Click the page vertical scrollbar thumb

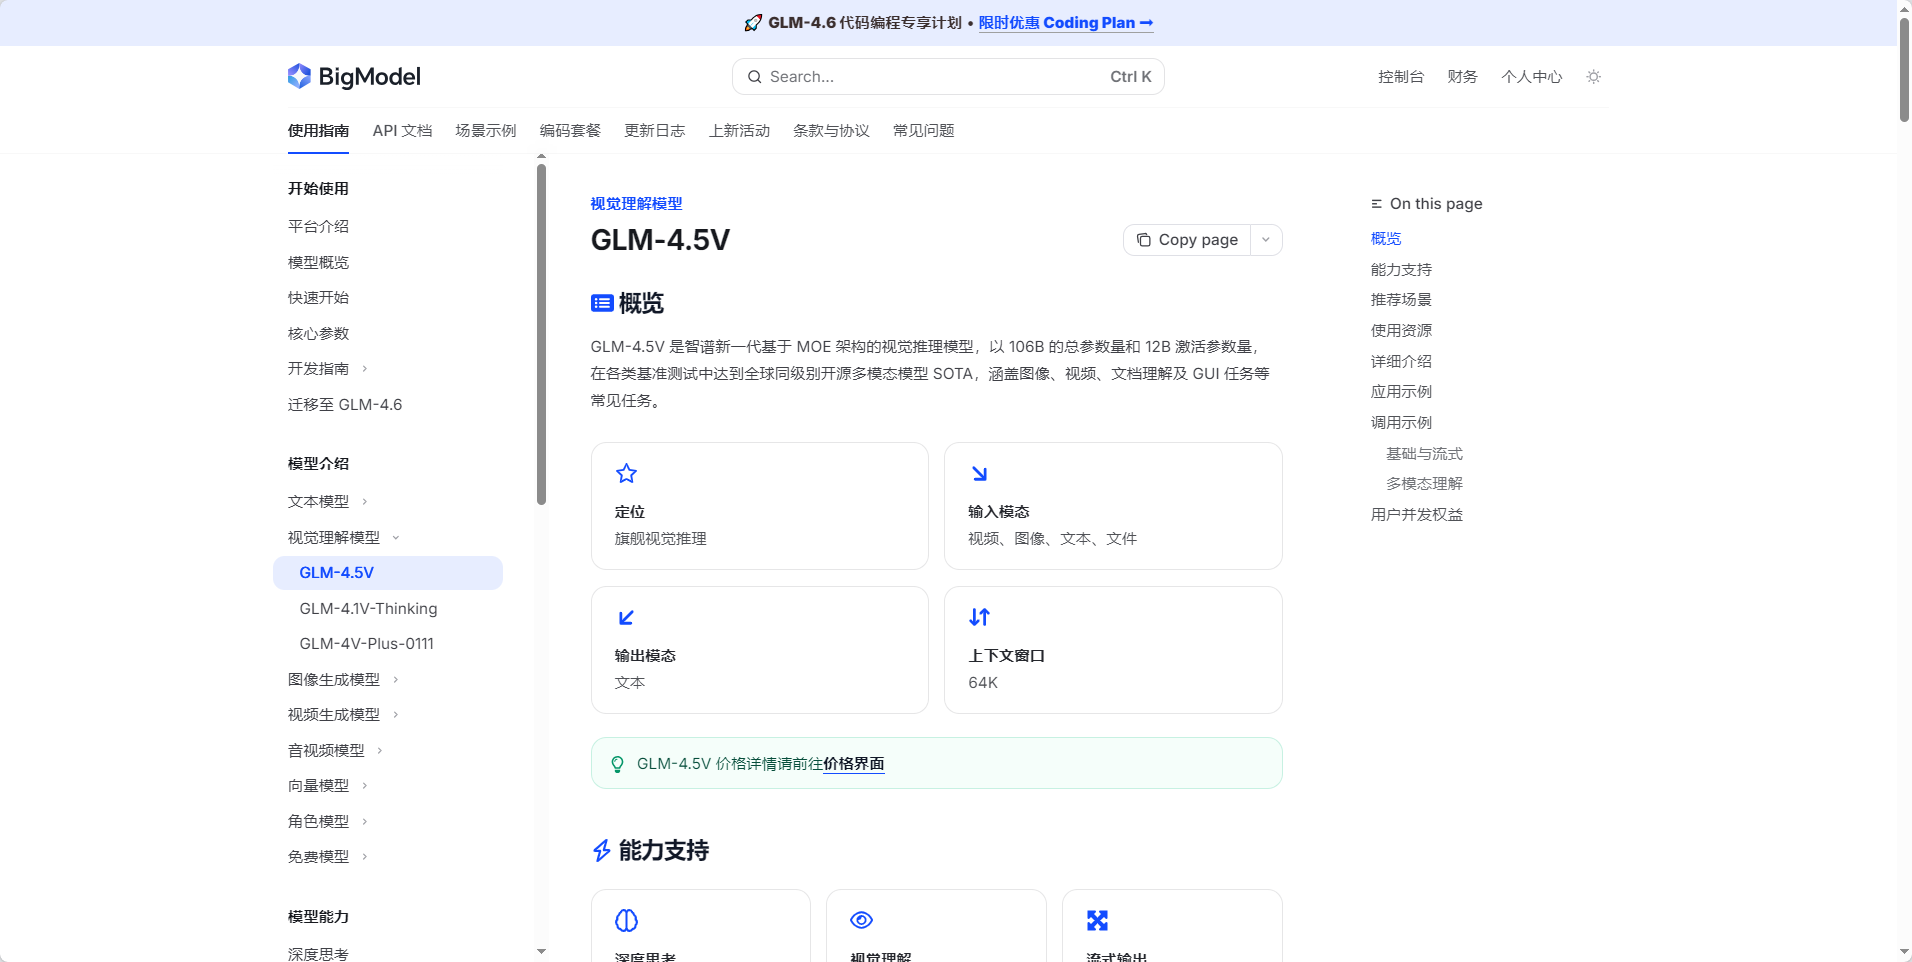[1904, 70]
